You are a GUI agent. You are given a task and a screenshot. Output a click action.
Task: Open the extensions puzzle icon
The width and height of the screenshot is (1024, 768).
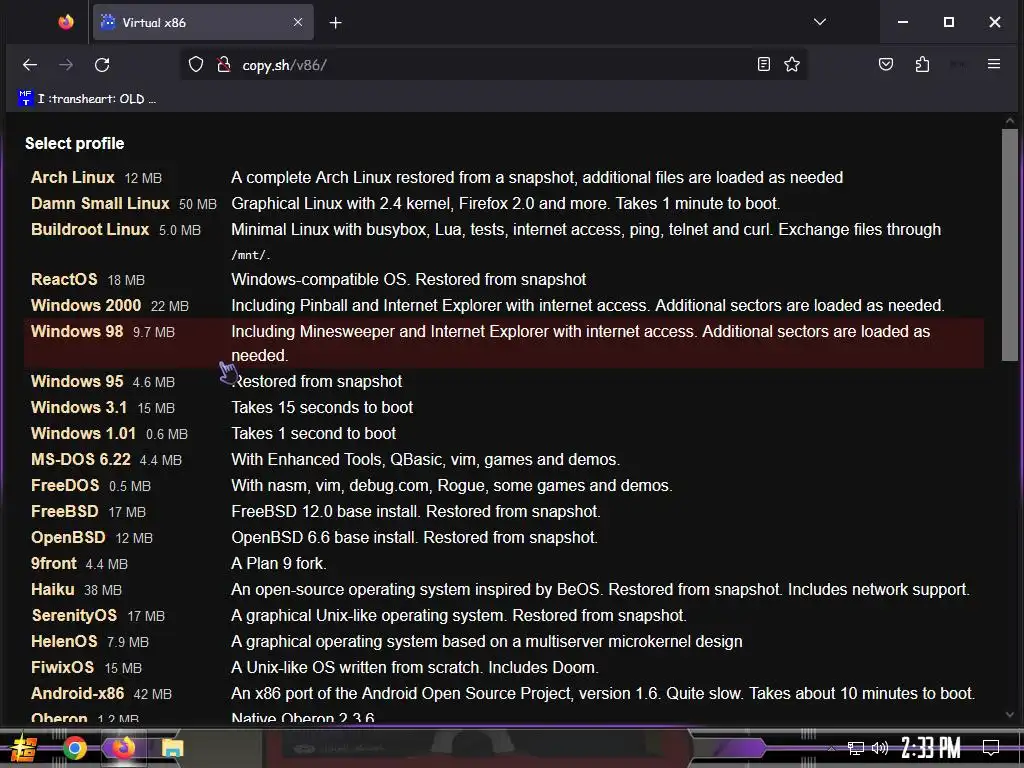(922, 64)
